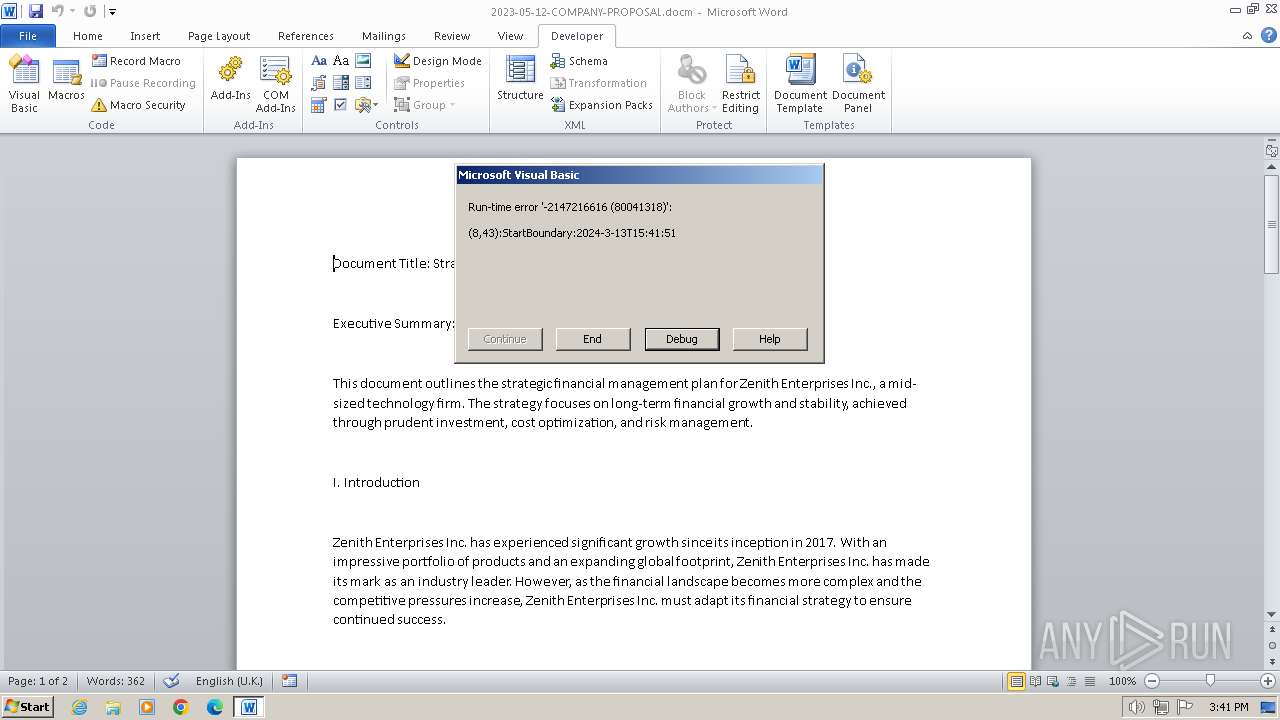Click the Page: 1 of 2 status indicator

click(38, 681)
